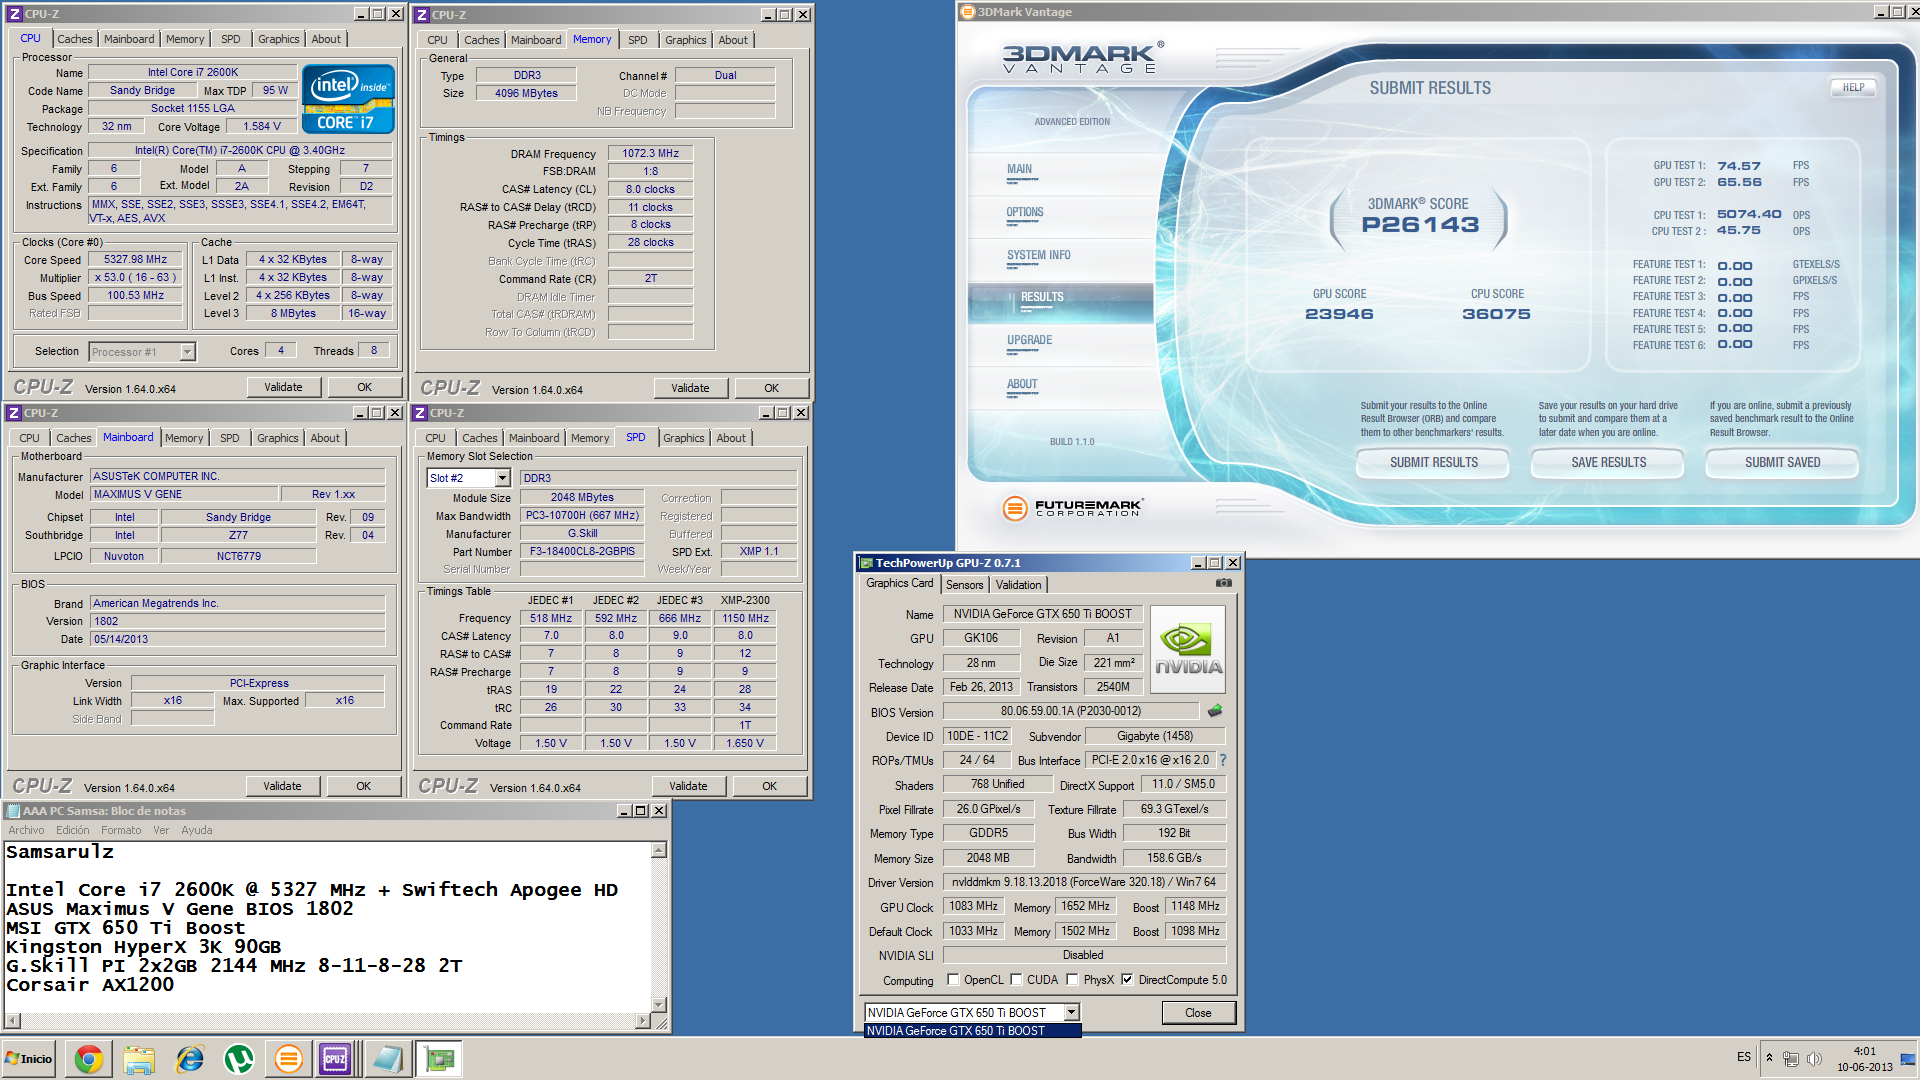The image size is (1920, 1080).
Task: Switch to the Validation tab in GPU-Z
Action: [1018, 585]
